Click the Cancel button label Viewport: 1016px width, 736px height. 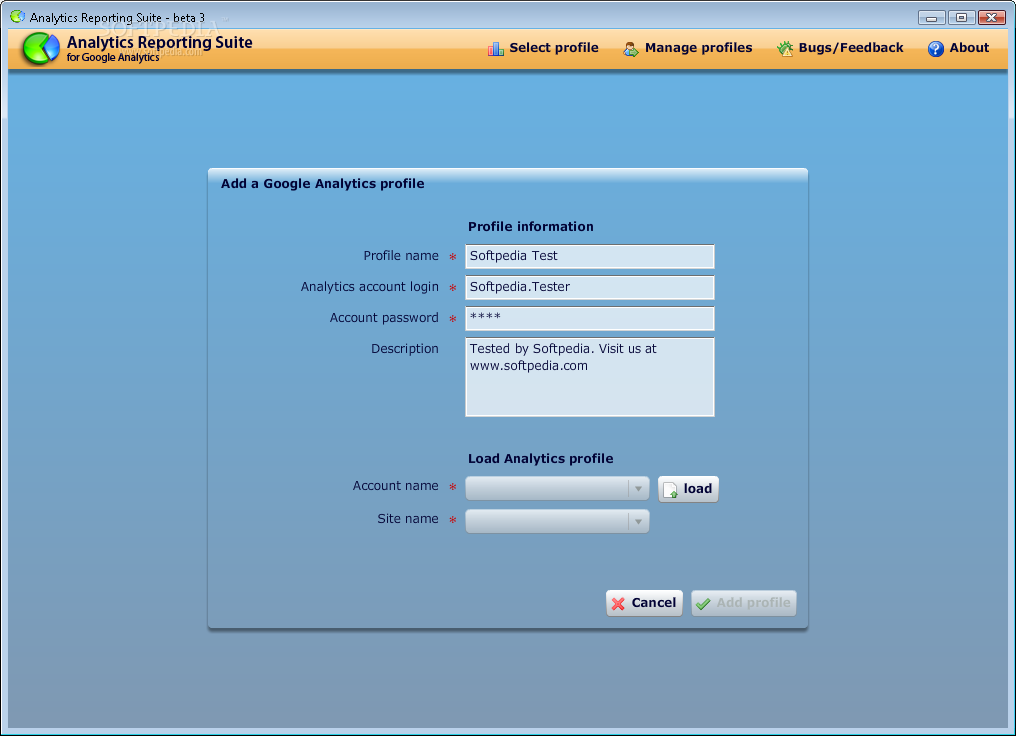[653, 603]
